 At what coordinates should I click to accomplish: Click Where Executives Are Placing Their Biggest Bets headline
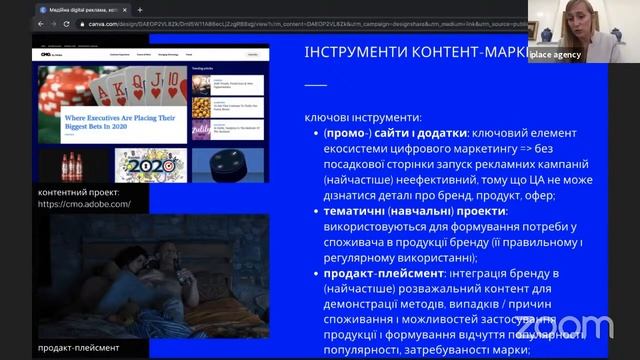(x=120, y=122)
